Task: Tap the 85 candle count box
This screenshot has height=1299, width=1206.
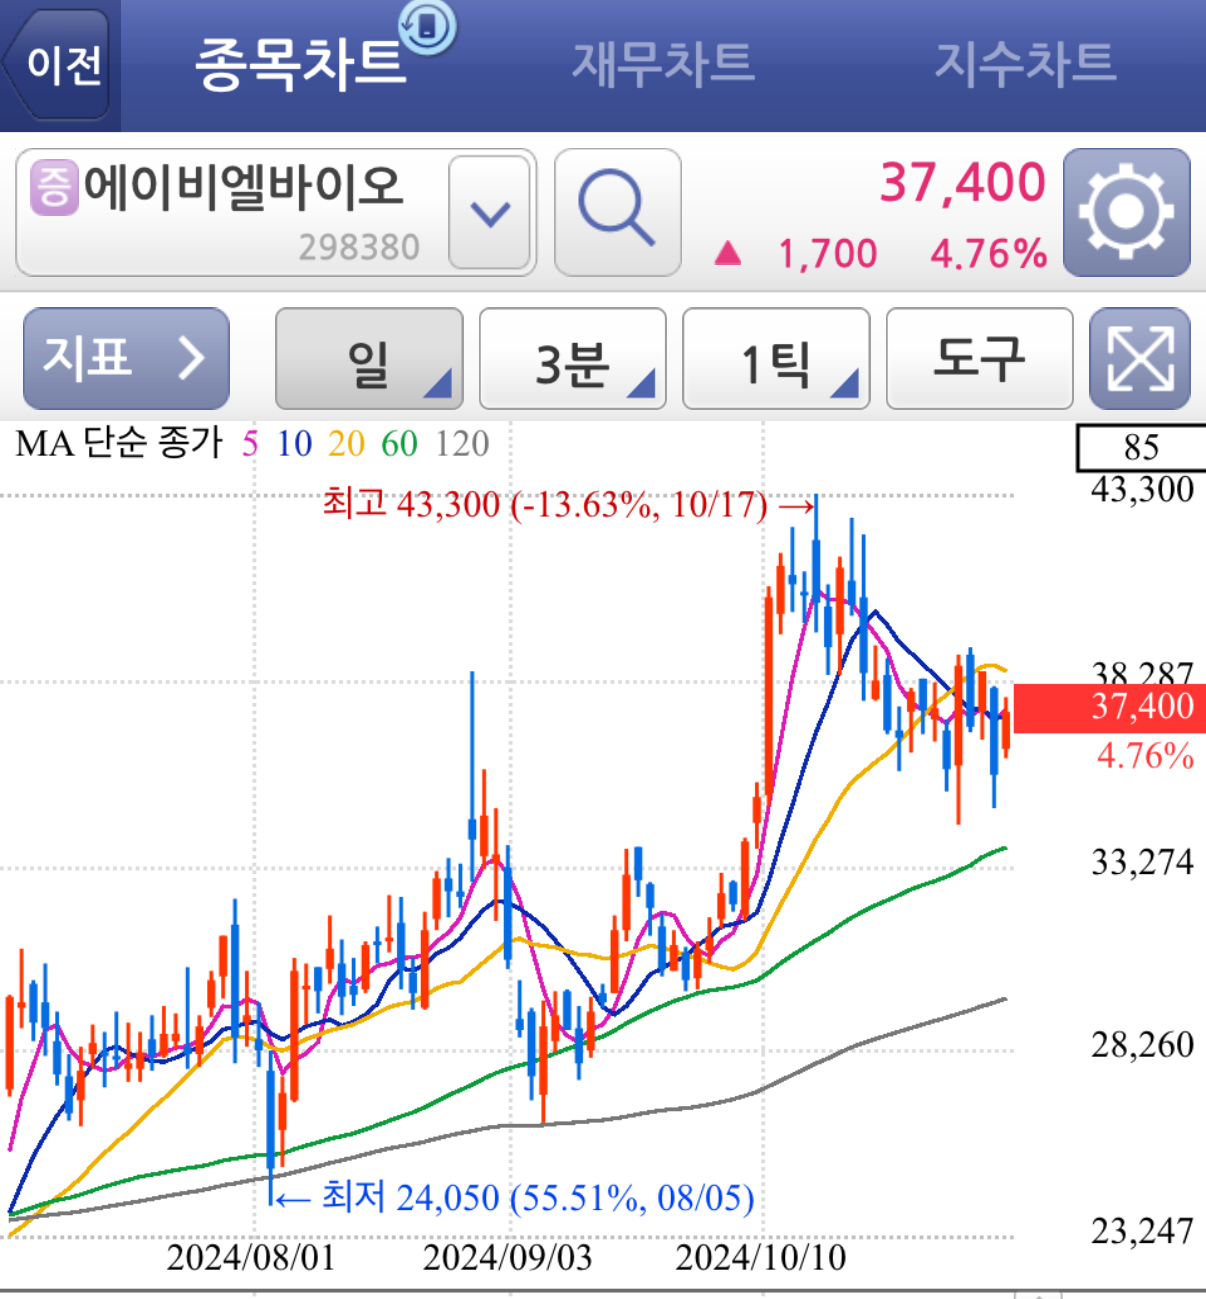Action: (1141, 447)
